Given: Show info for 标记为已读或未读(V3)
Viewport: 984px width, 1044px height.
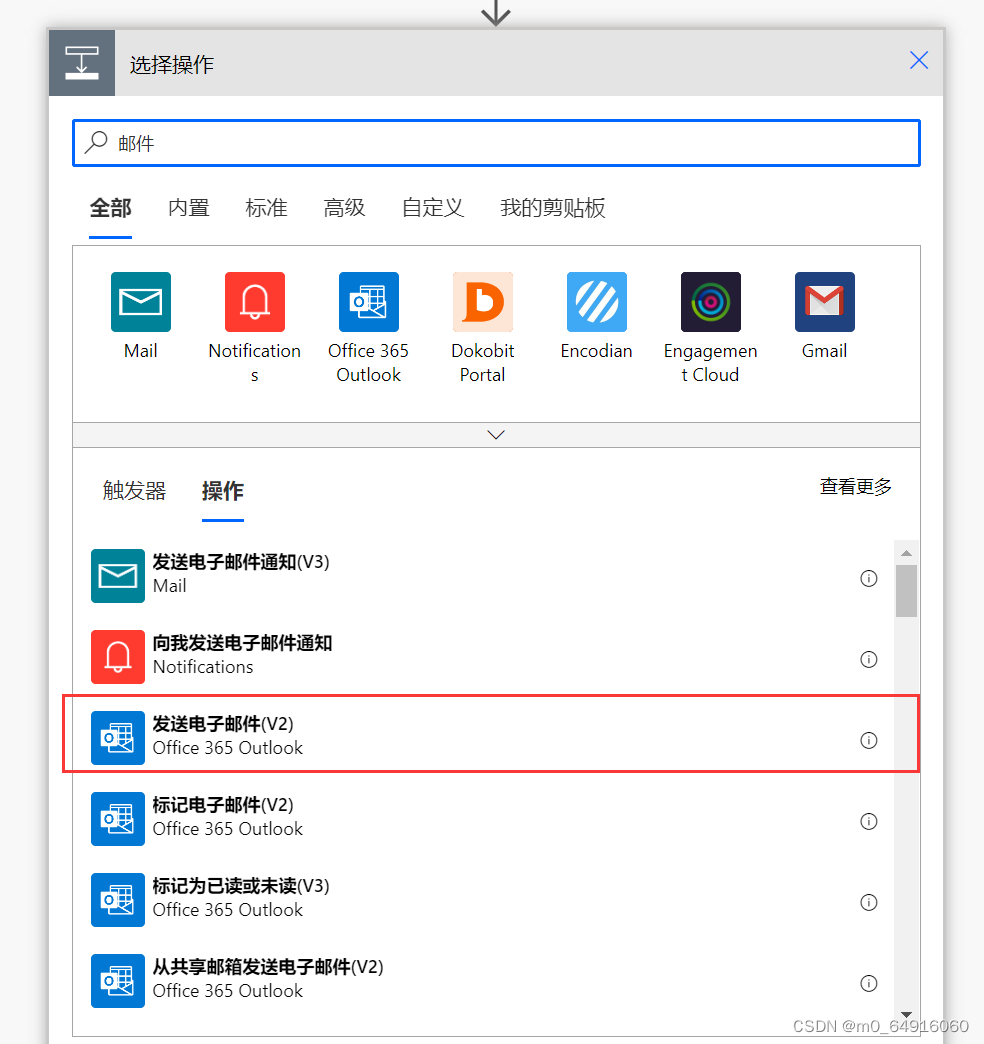Looking at the screenshot, I should pos(869,902).
